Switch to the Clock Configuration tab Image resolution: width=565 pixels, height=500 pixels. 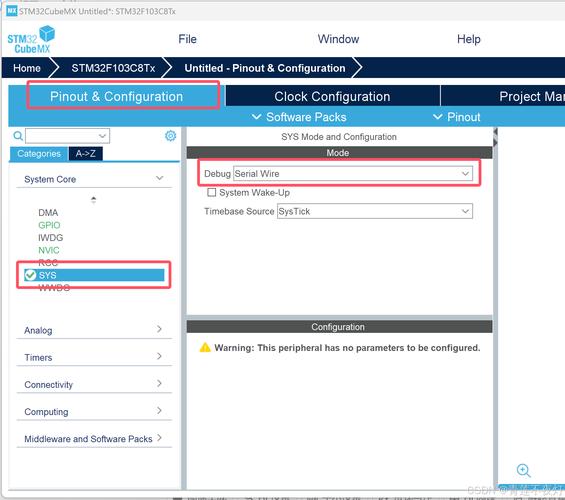(332, 96)
